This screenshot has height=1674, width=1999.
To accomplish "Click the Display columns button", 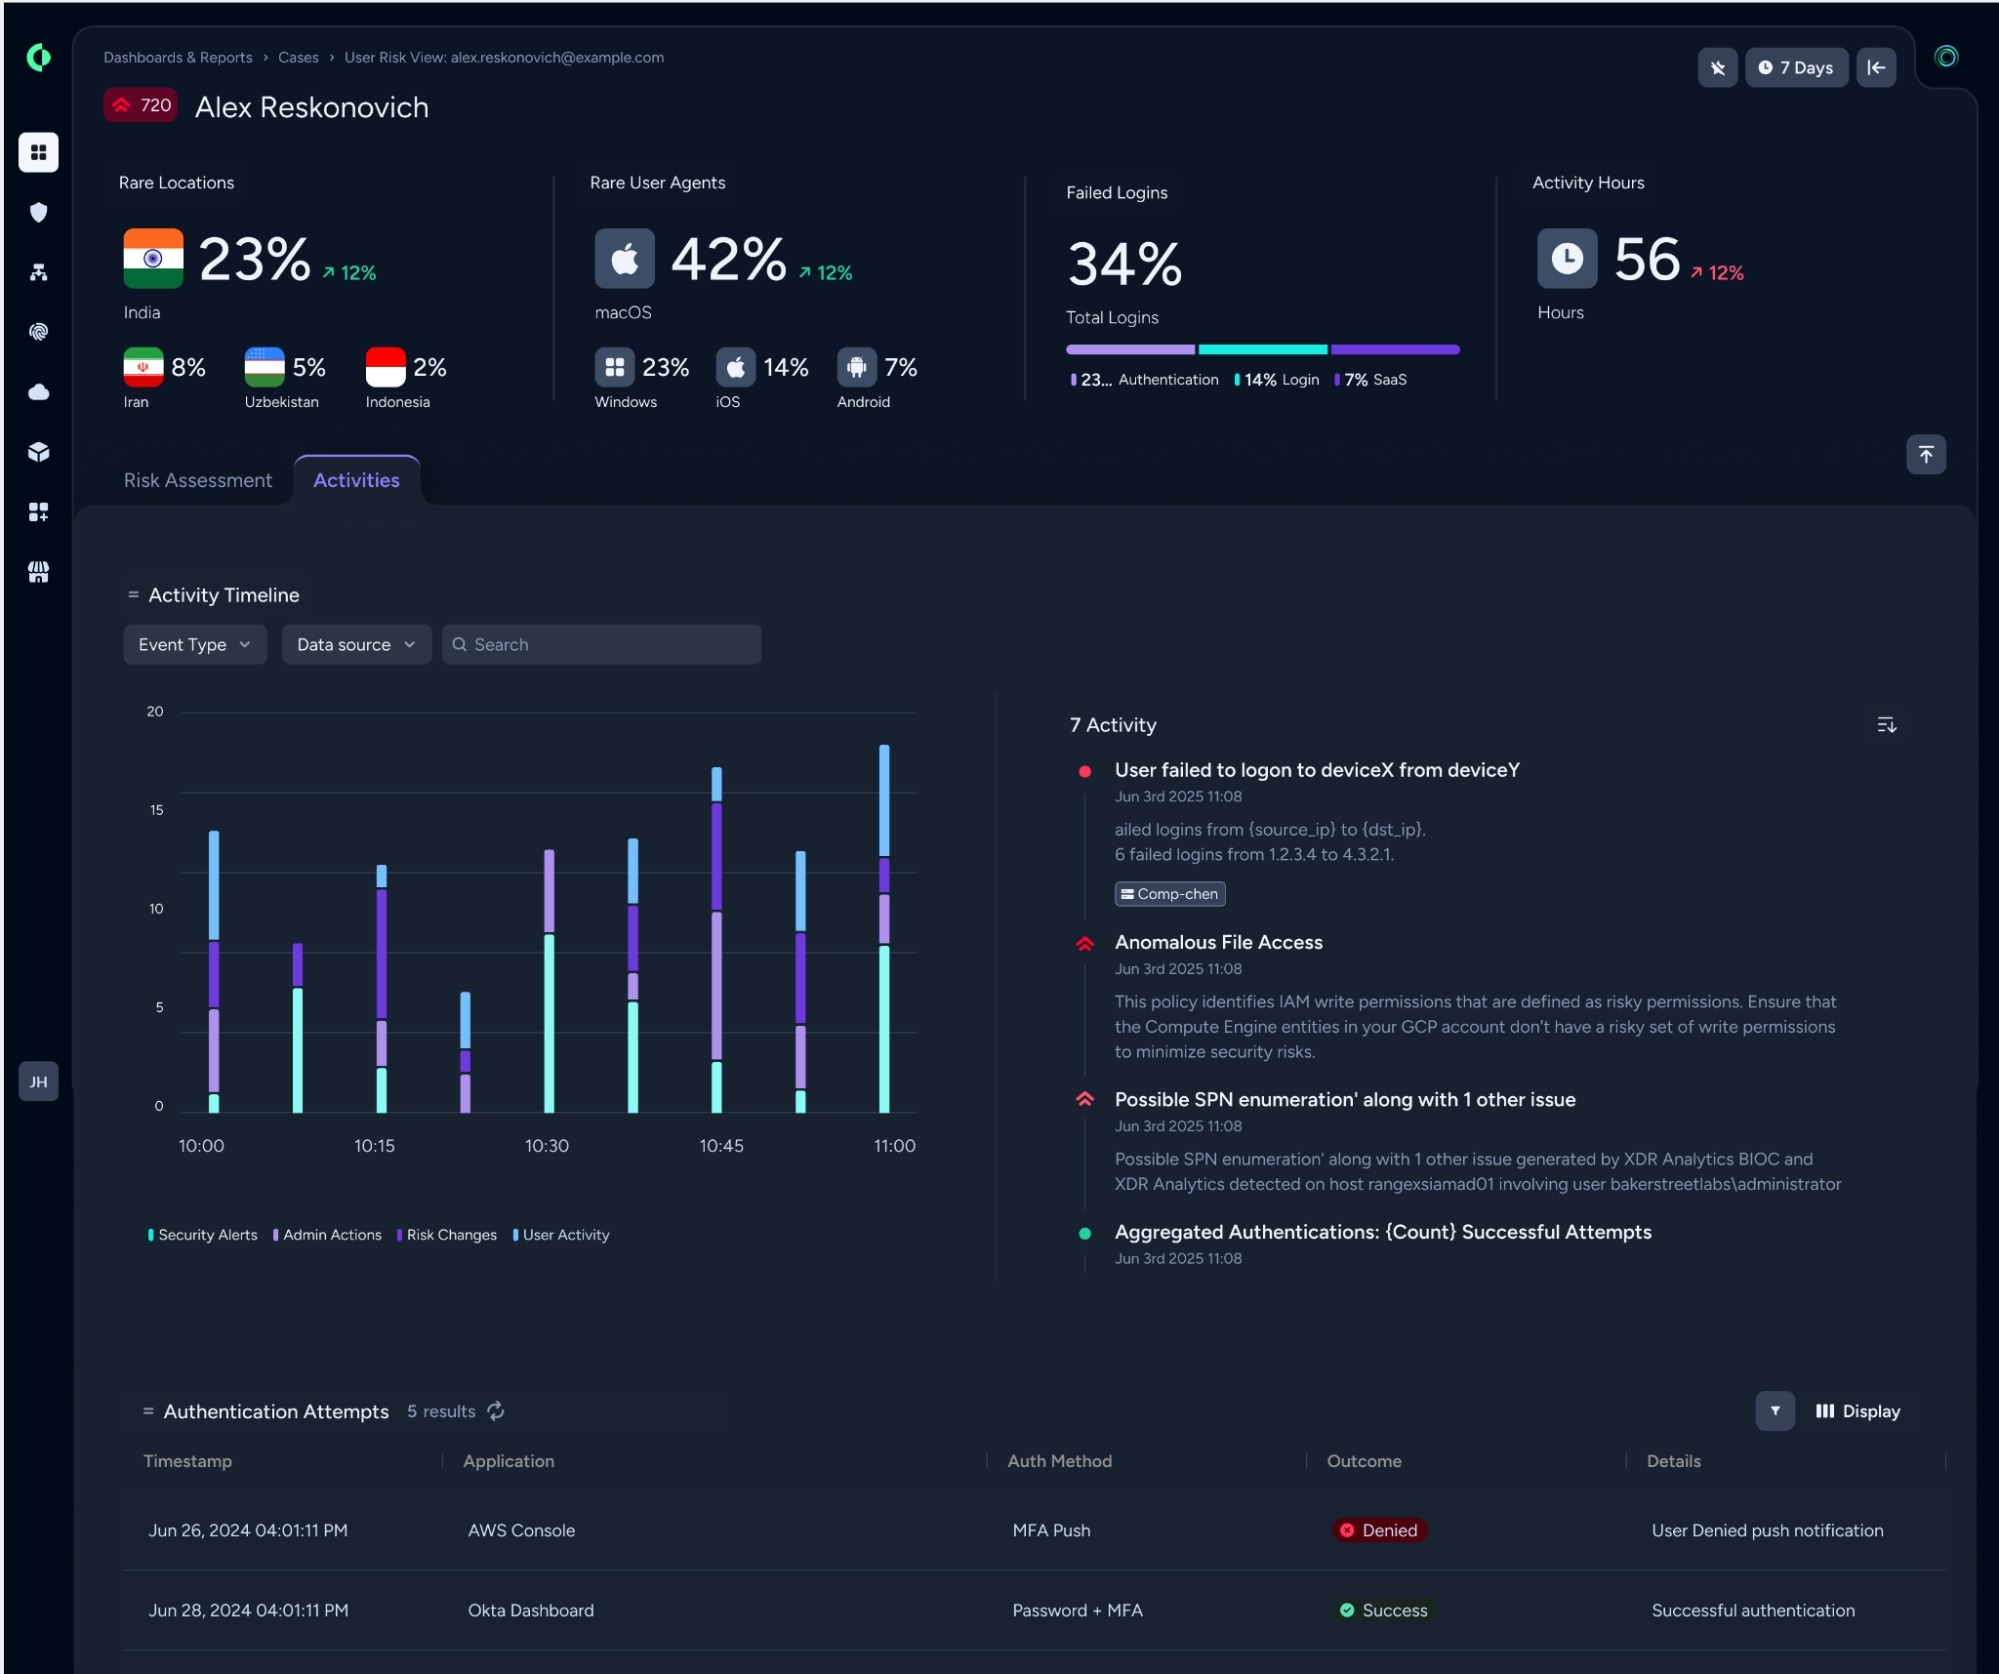I will [1858, 1411].
